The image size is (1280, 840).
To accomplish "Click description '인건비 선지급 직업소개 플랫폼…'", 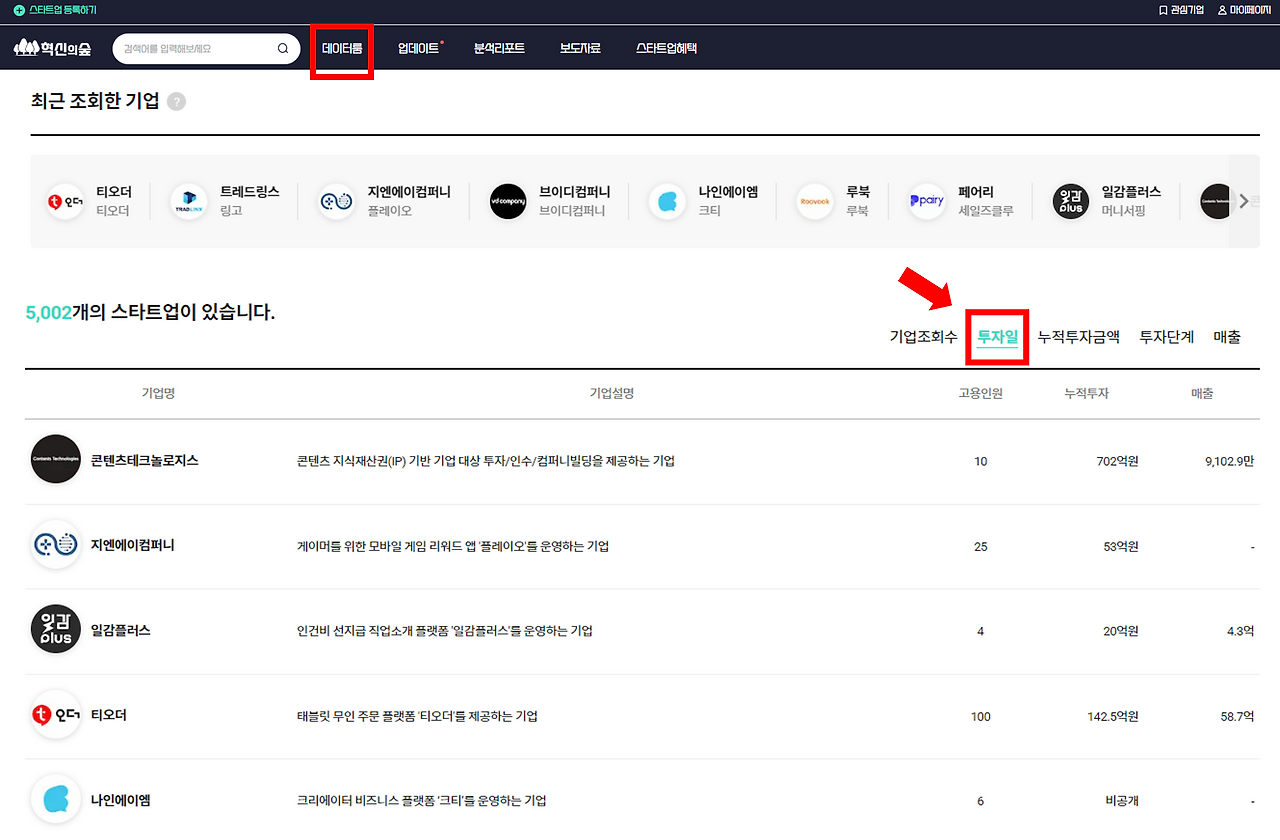I will [x=445, y=631].
